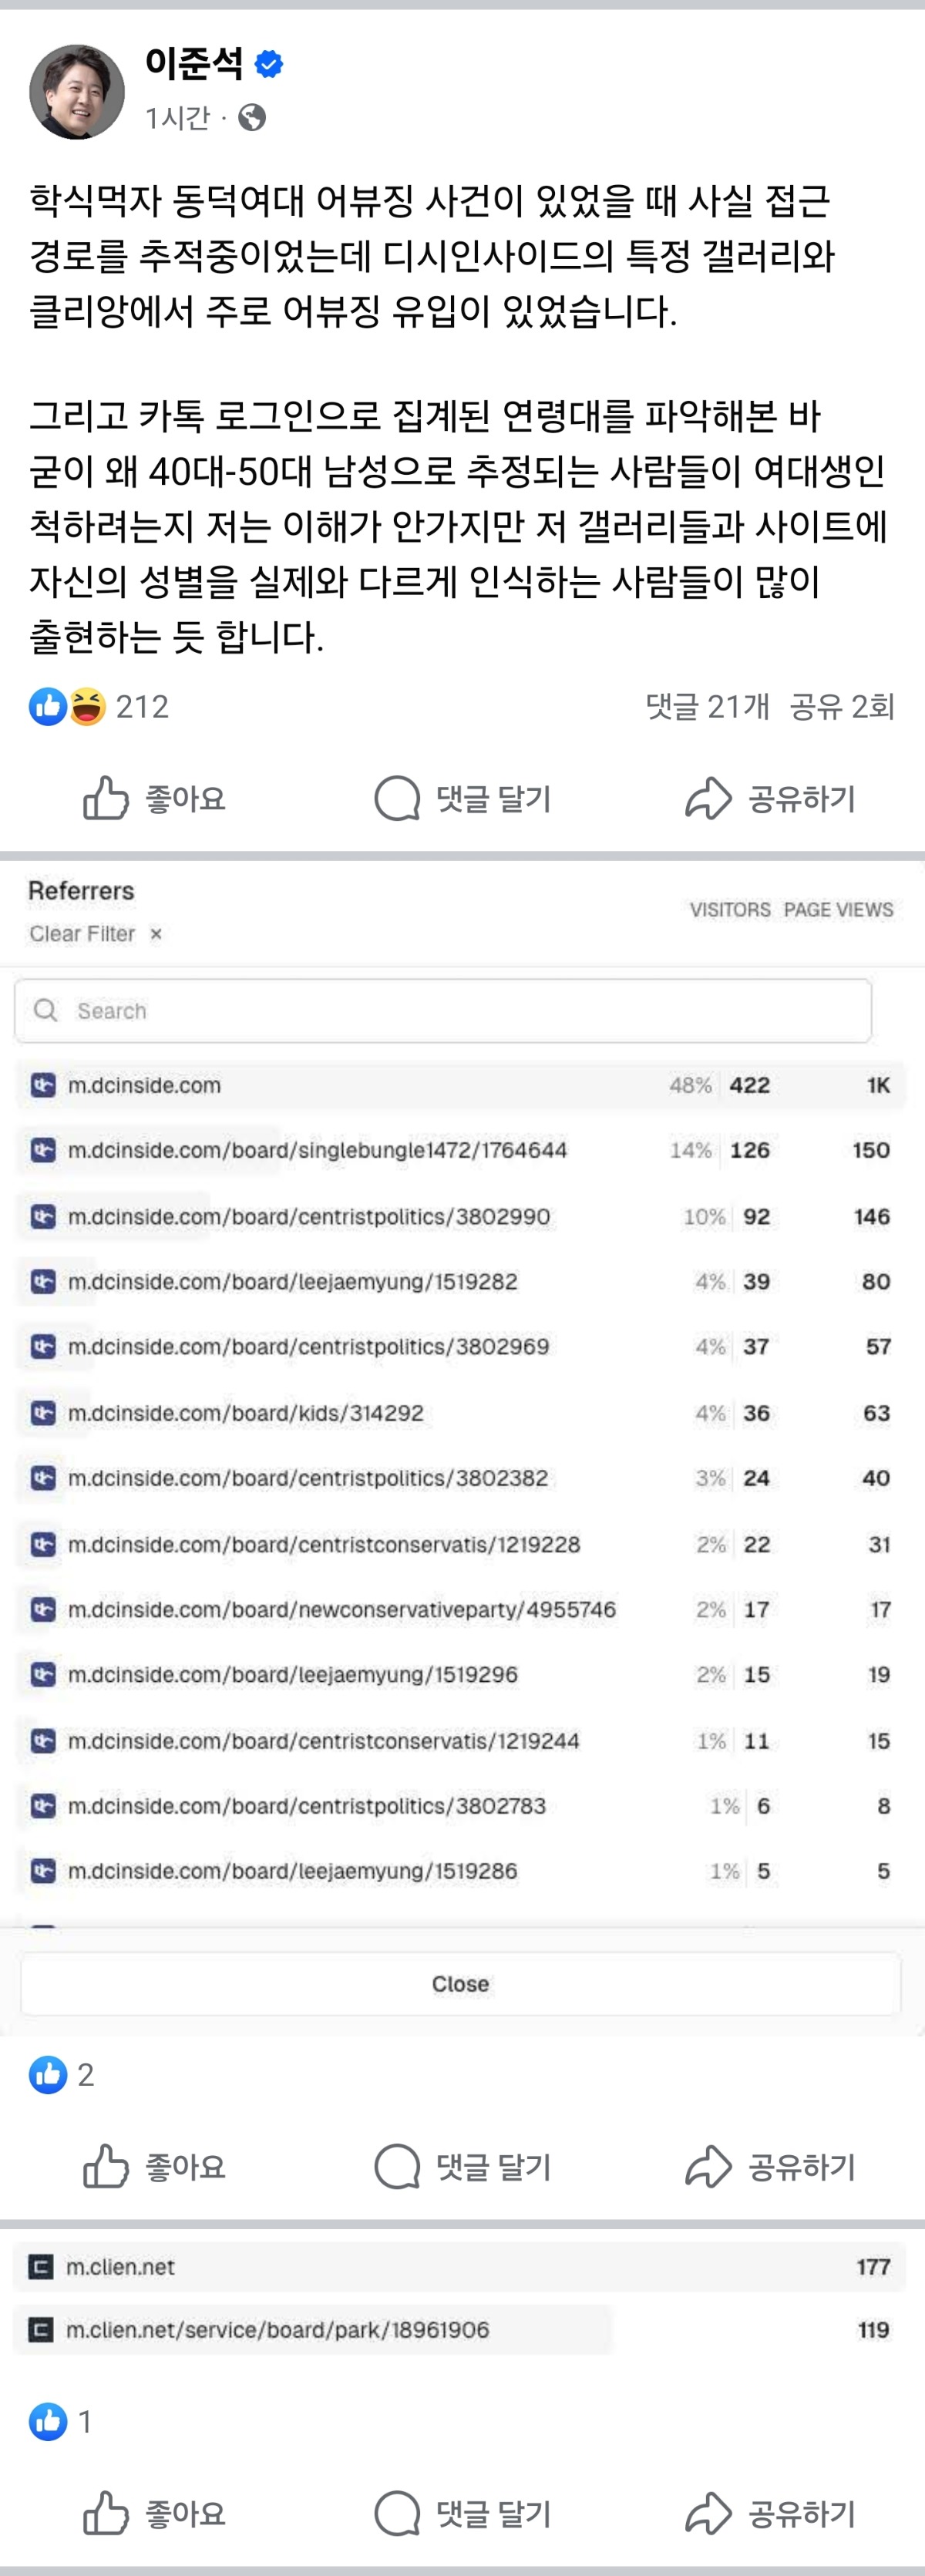925x2576 pixels.
Task: Sort by the VISITORS column header
Action: tap(730, 909)
